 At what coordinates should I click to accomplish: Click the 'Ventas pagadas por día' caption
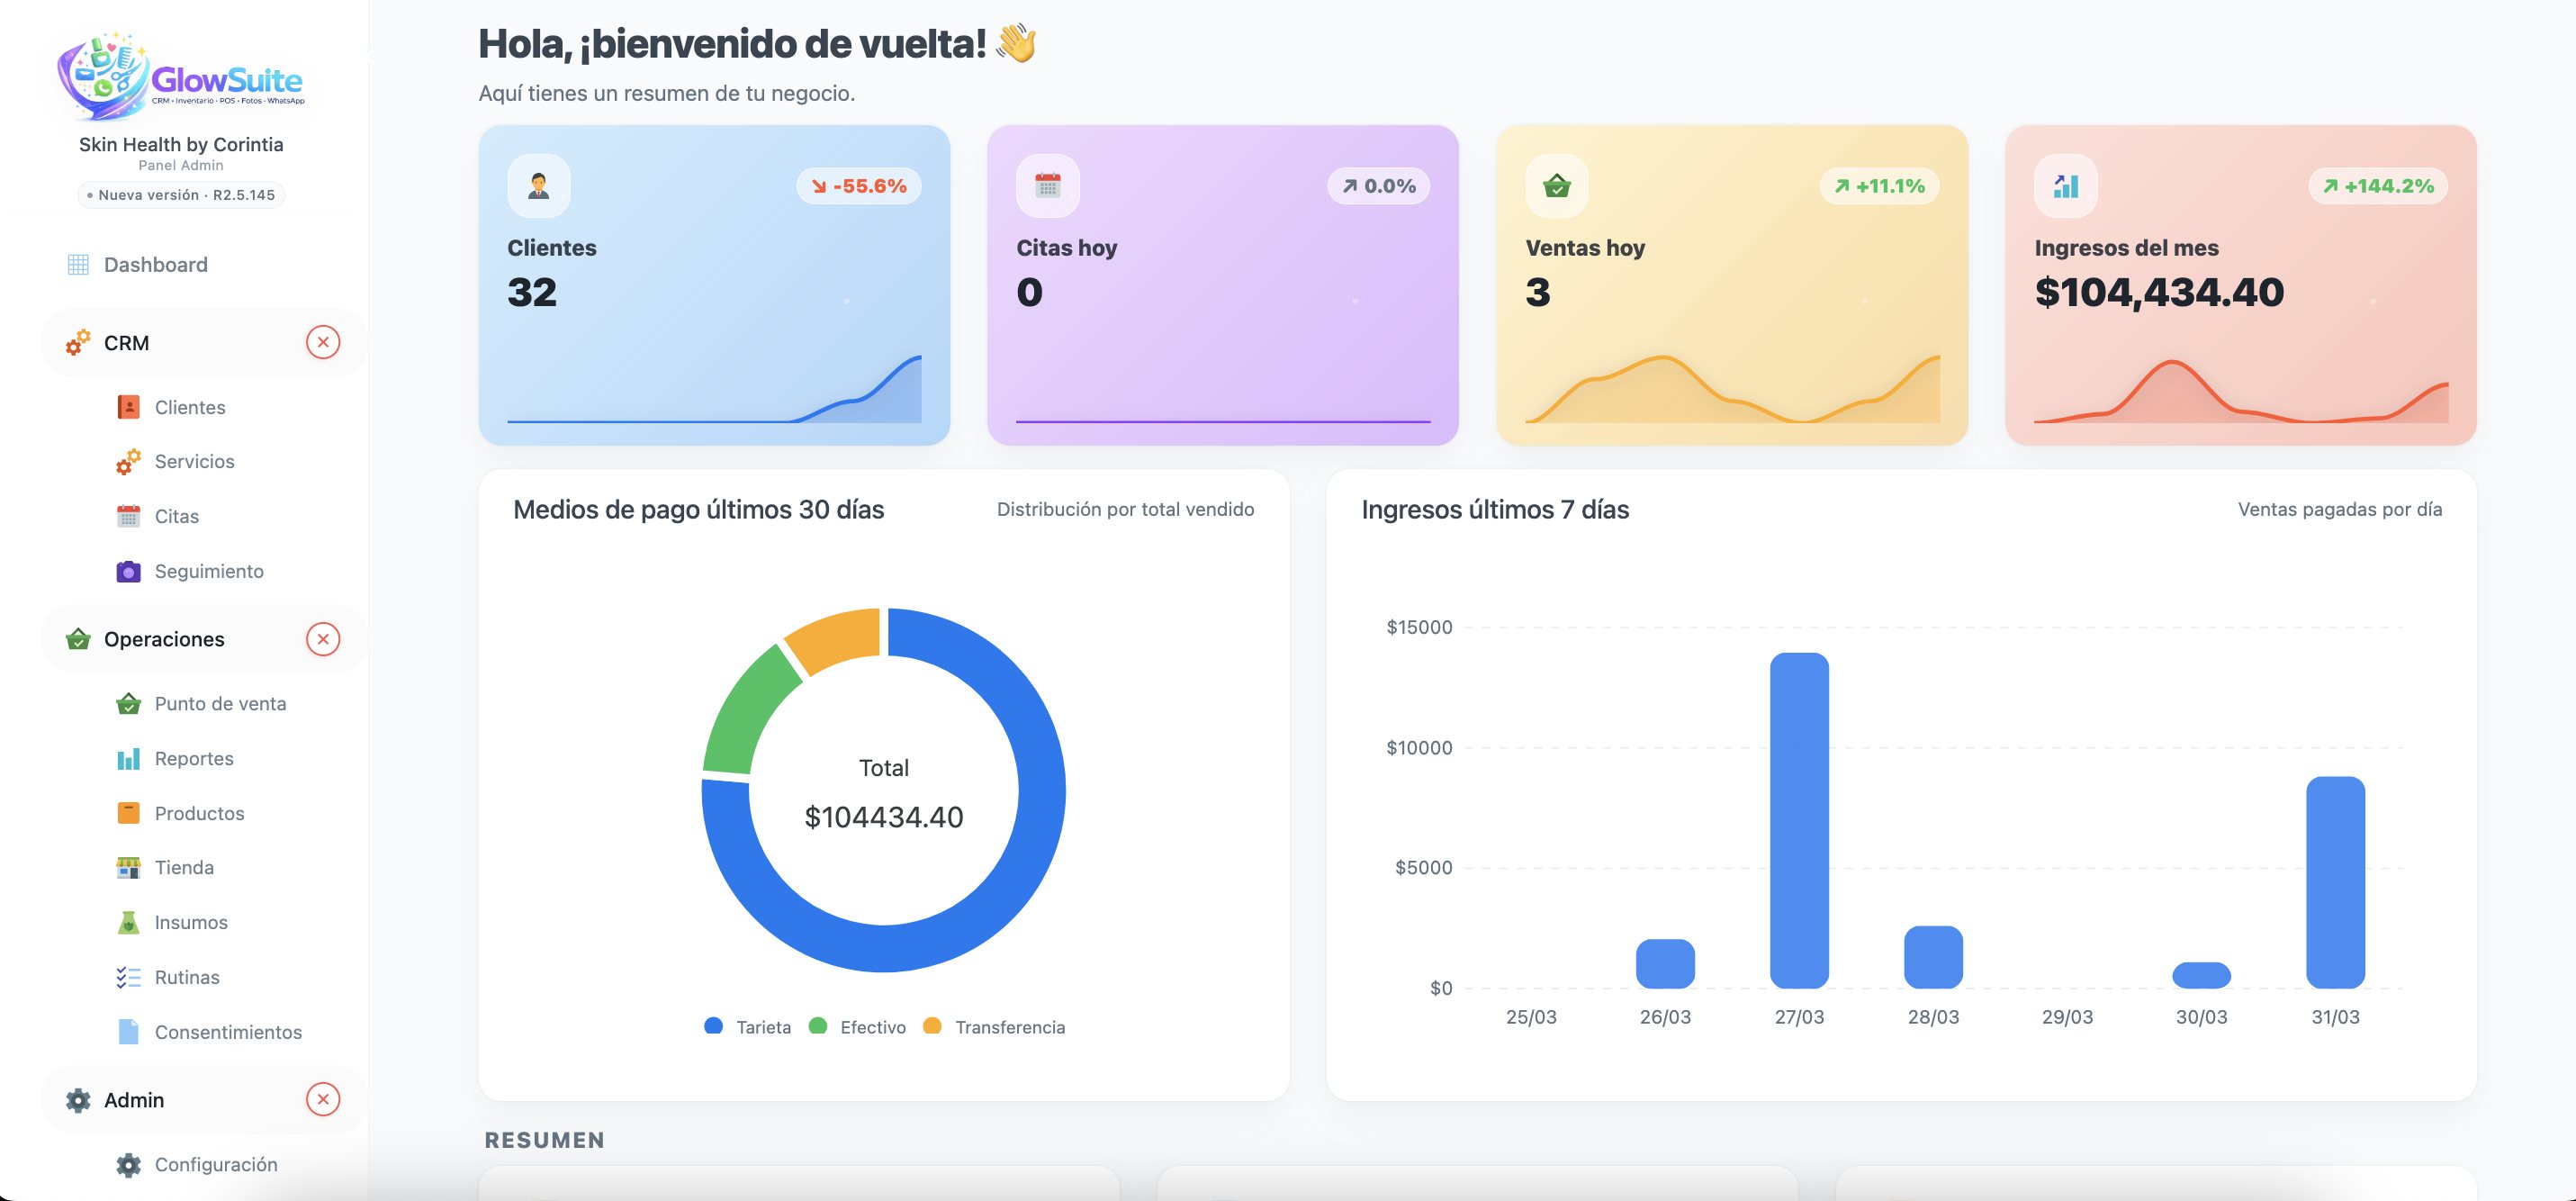pyautogui.click(x=2340, y=509)
